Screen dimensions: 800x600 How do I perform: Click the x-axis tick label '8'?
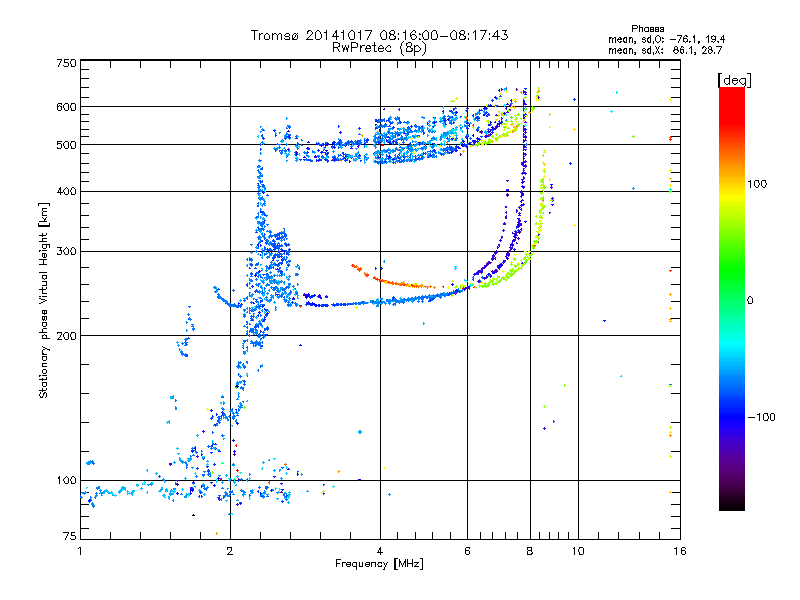530,551
